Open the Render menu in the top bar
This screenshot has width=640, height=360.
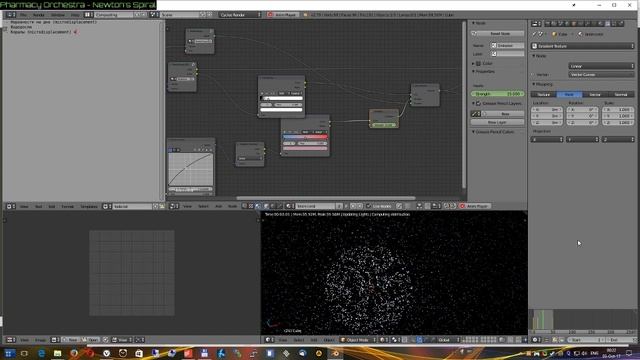pyautogui.click(x=38, y=15)
